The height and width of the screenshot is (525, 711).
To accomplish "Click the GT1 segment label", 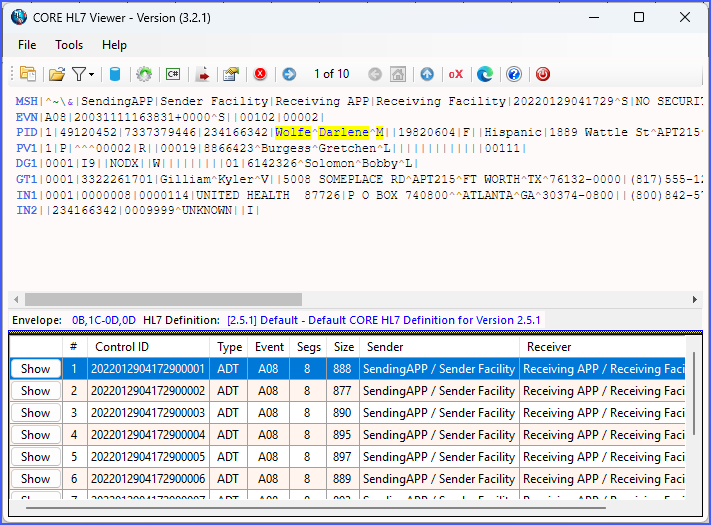I will pyautogui.click(x=26, y=179).
